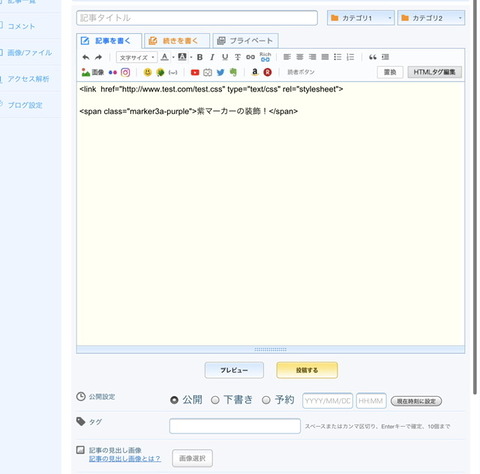Image resolution: width=480 pixels, height=474 pixels.
Task: Select the 予約 scheduled radio button
Action: [x=266, y=400]
